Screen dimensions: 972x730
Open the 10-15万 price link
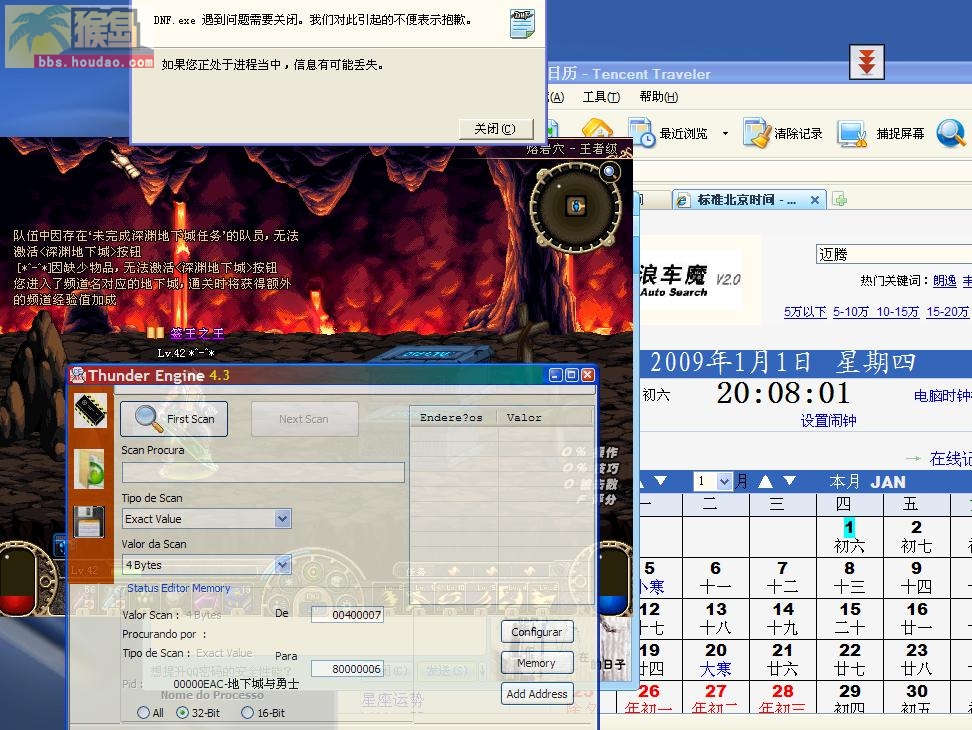pos(898,312)
